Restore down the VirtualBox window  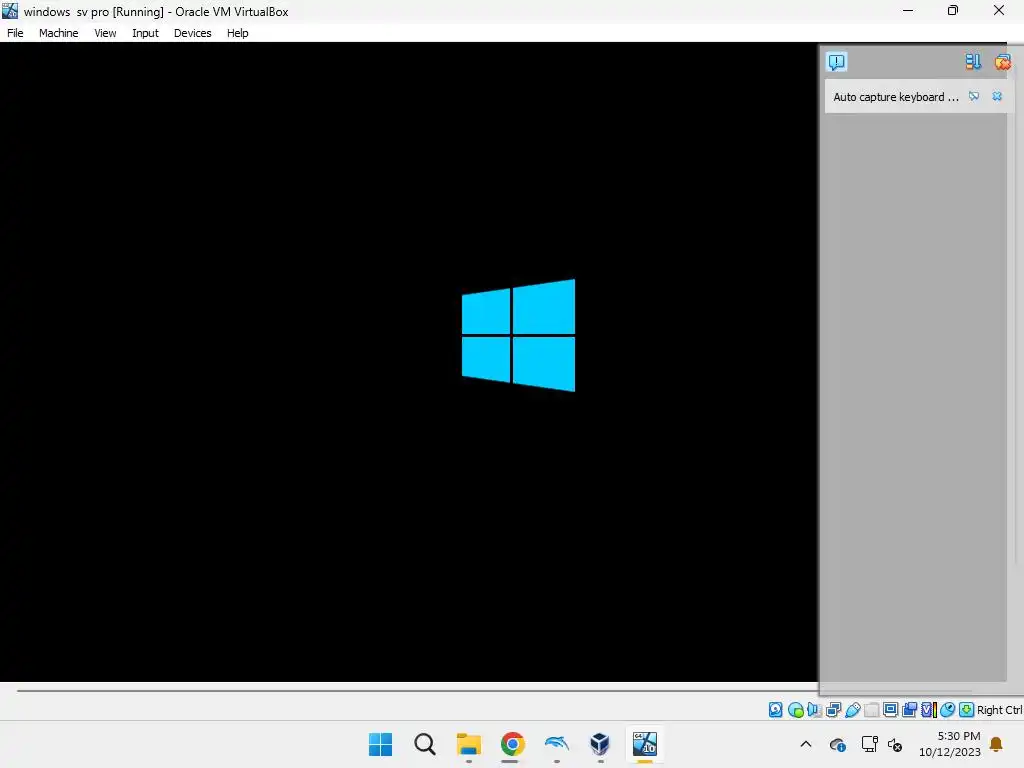click(x=953, y=10)
